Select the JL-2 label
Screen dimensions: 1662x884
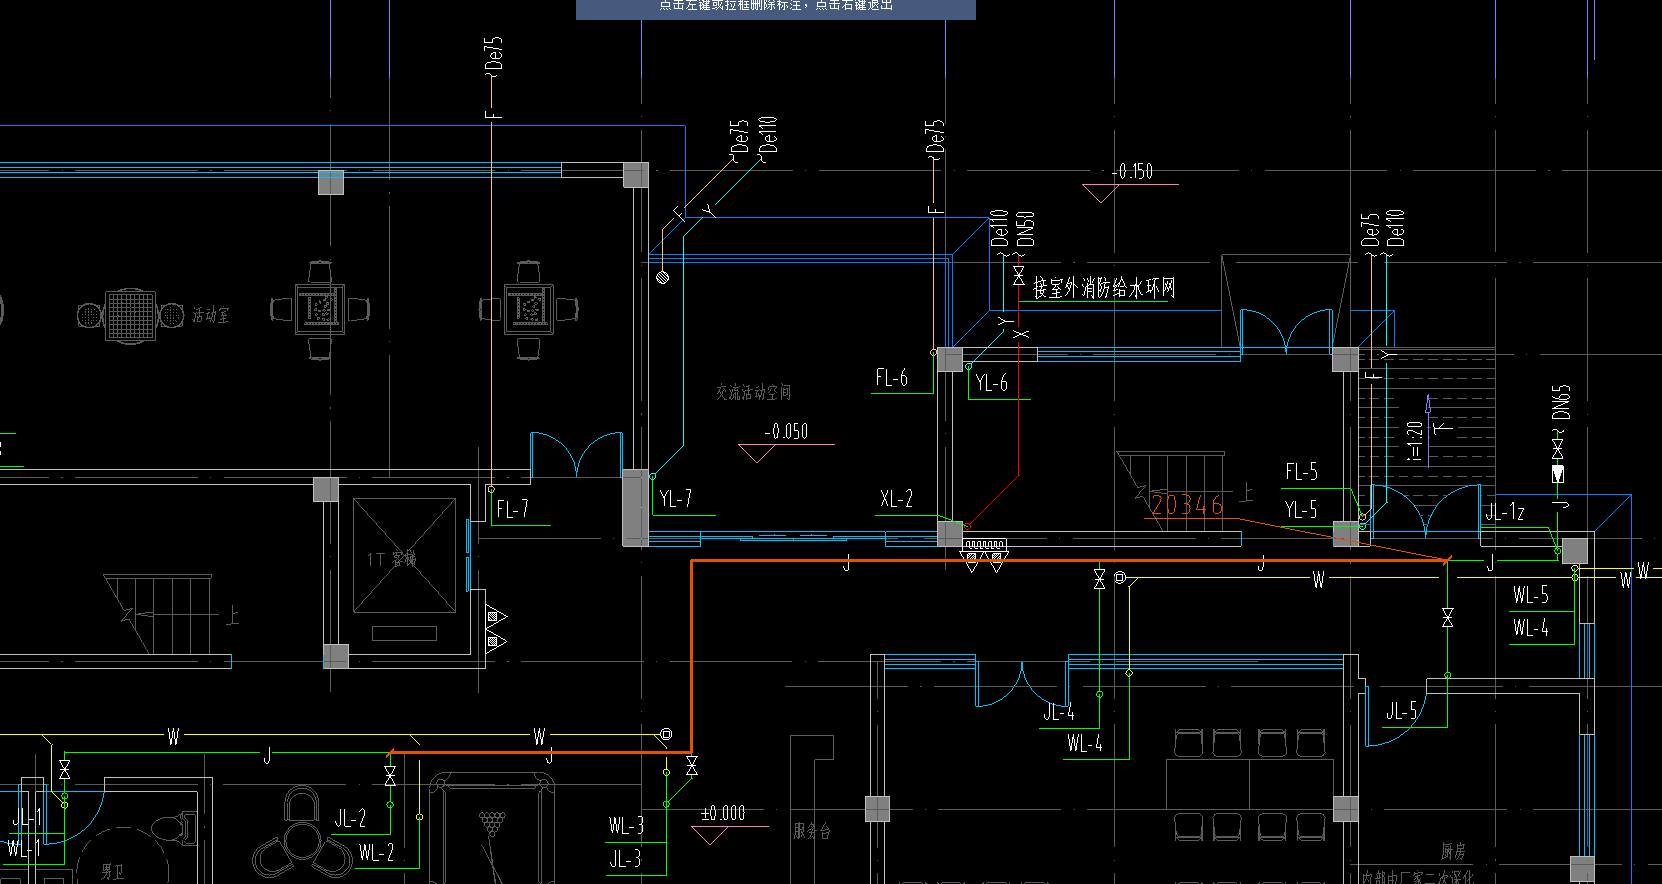click(x=351, y=819)
